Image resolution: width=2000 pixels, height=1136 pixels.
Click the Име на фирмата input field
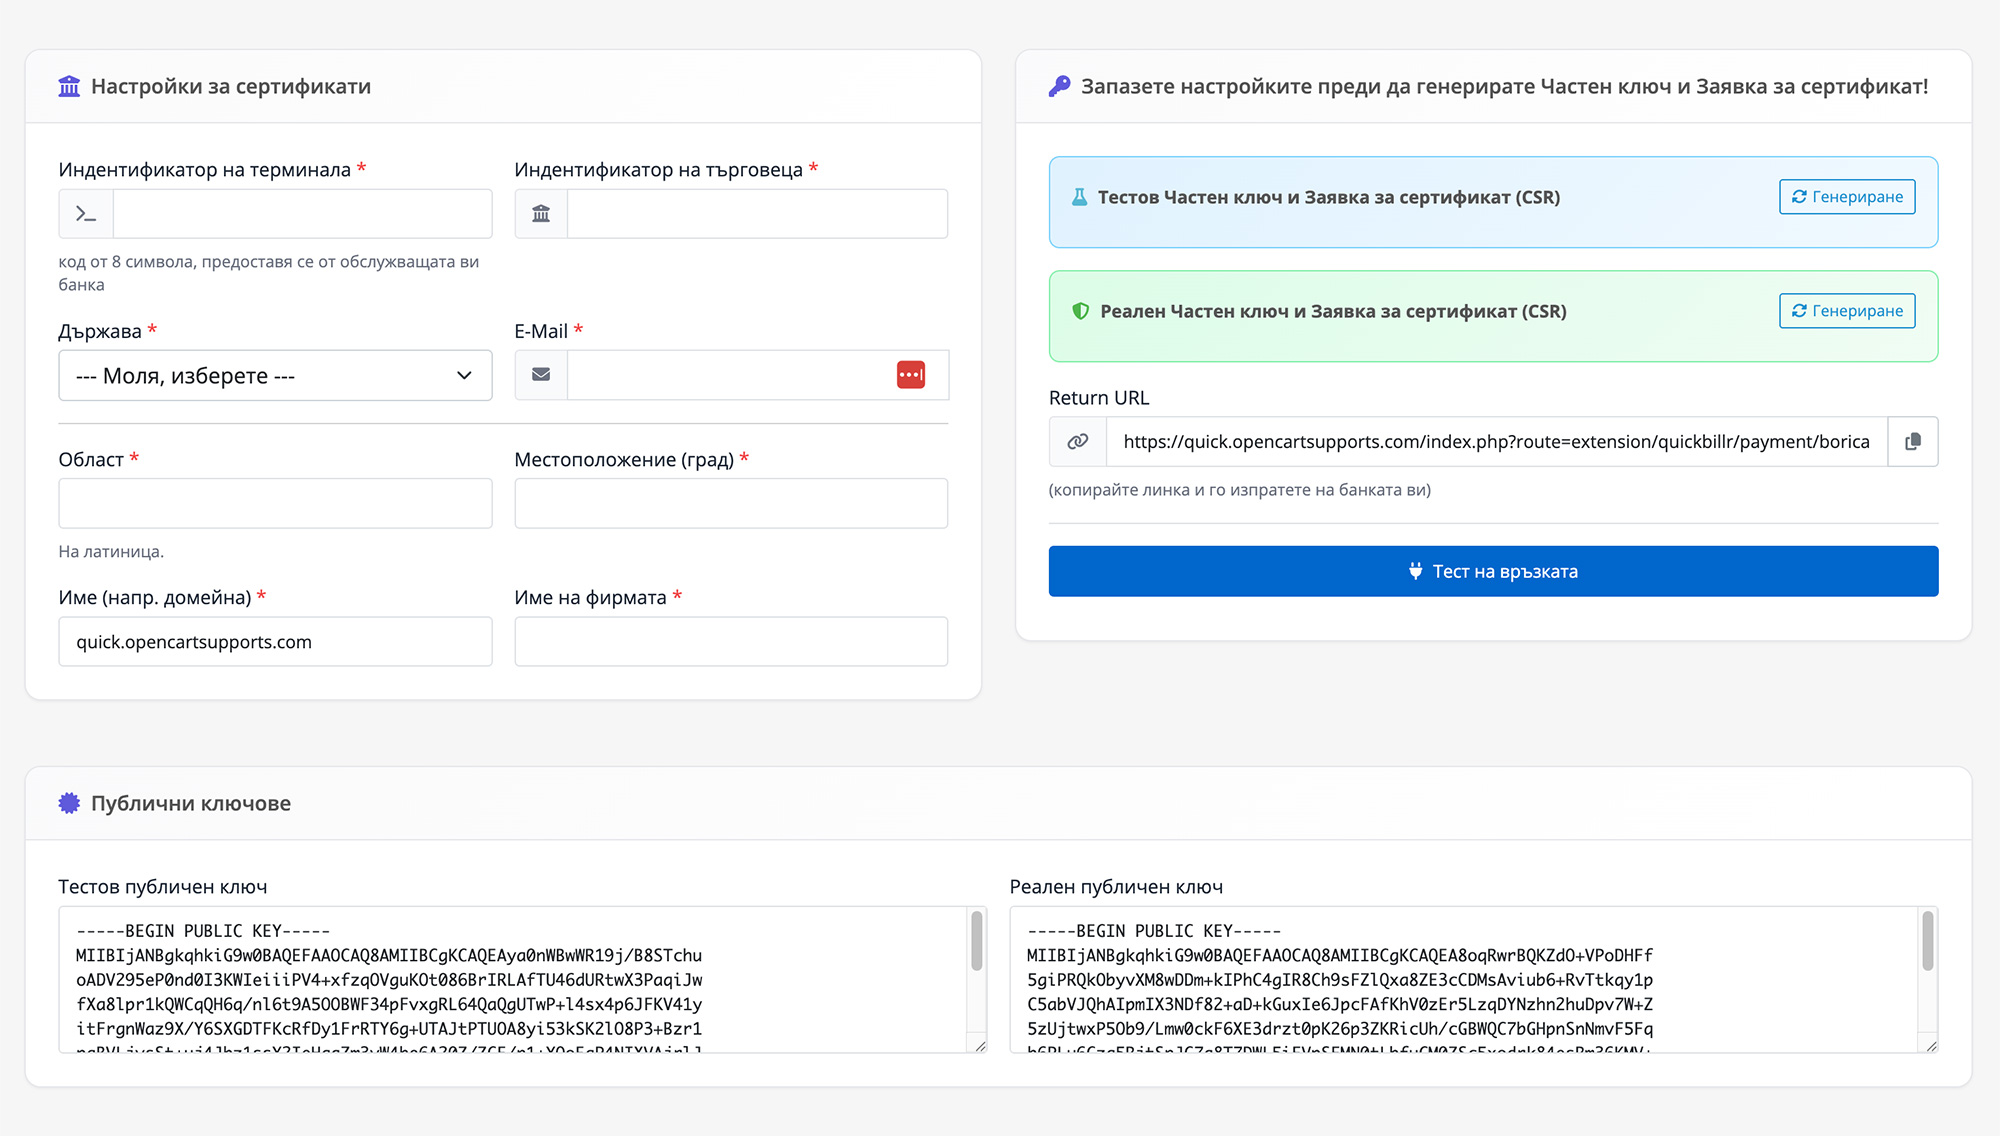click(731, 642)
